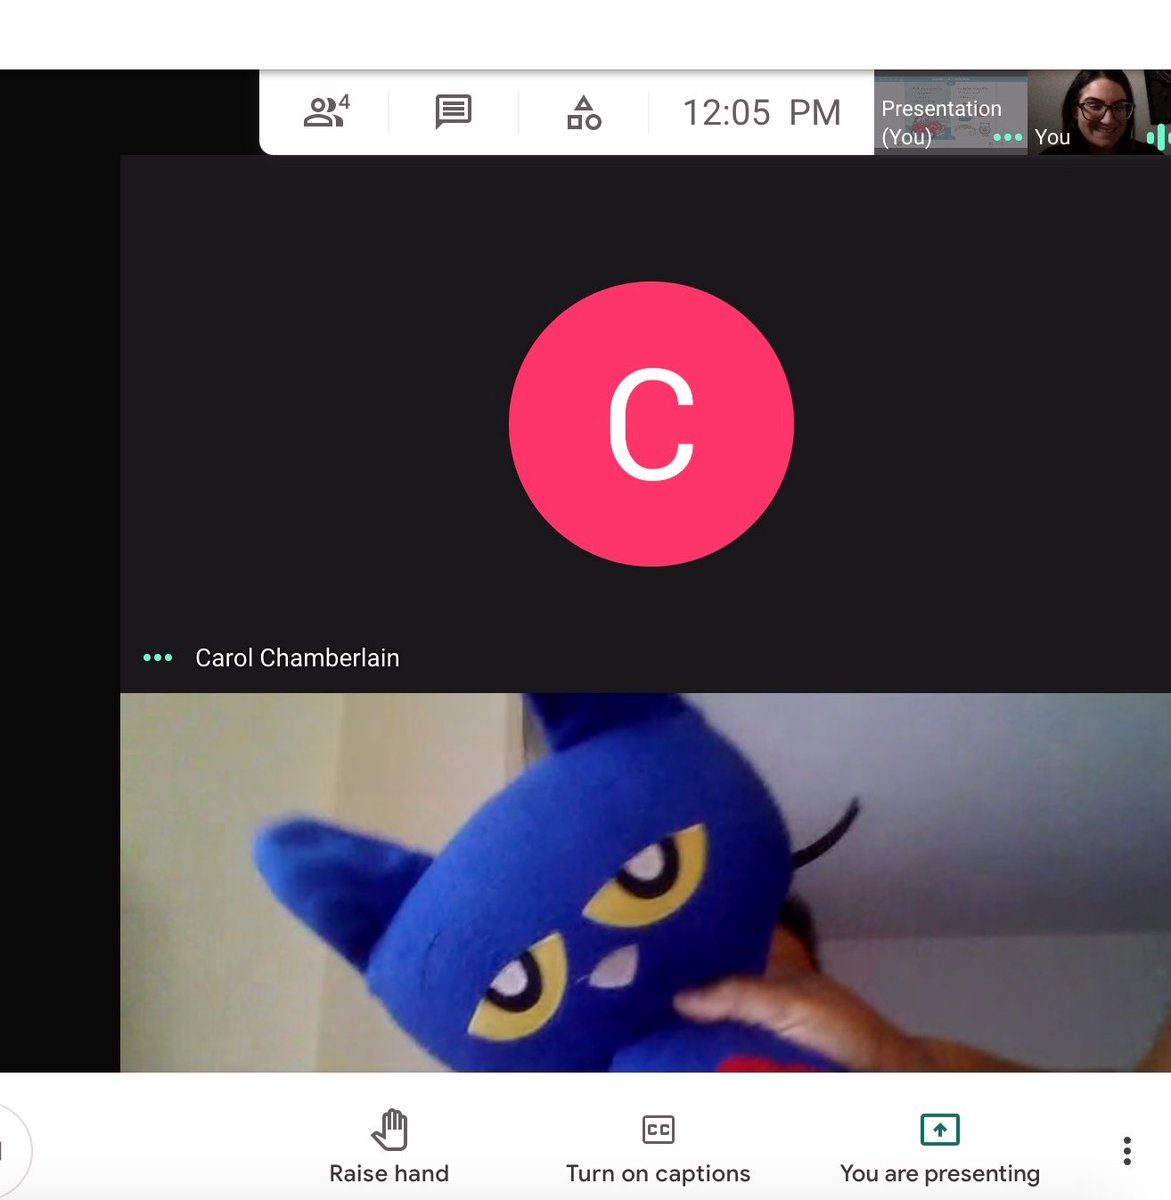Open the activities shapes icon
This screenshot has width=1171, height=1200.
pyautogui.click(x=583, y=112)
